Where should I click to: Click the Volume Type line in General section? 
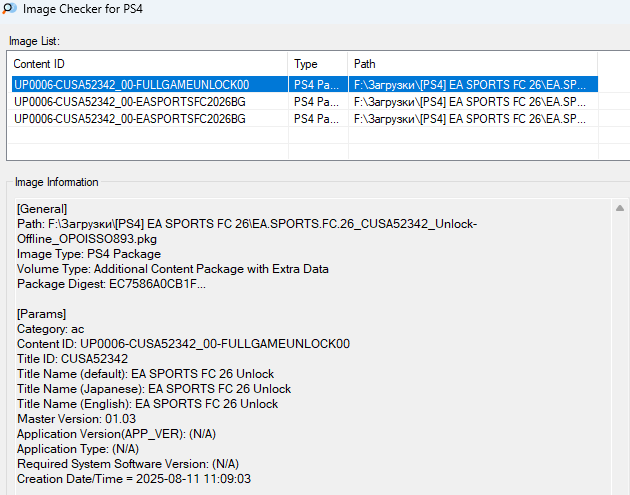172,269
